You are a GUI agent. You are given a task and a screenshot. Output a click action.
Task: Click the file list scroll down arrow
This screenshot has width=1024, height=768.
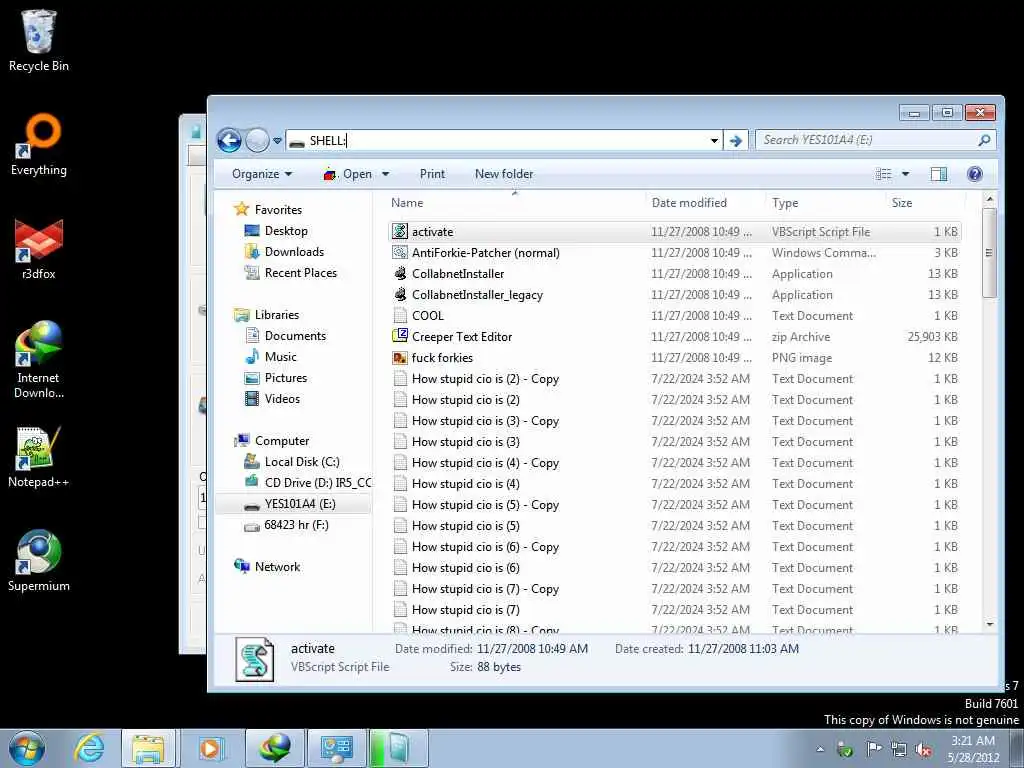pos(990,624)
